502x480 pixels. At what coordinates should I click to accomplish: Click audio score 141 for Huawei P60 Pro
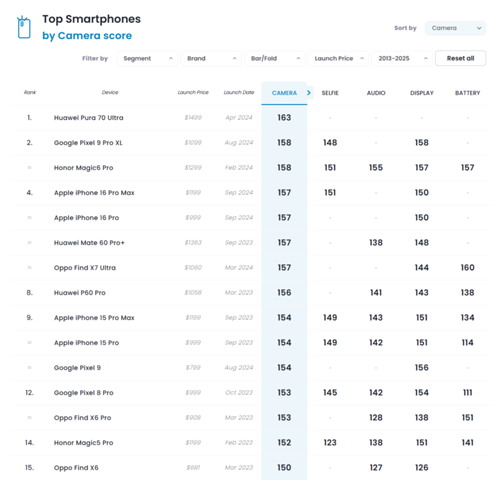coord(376,293)
